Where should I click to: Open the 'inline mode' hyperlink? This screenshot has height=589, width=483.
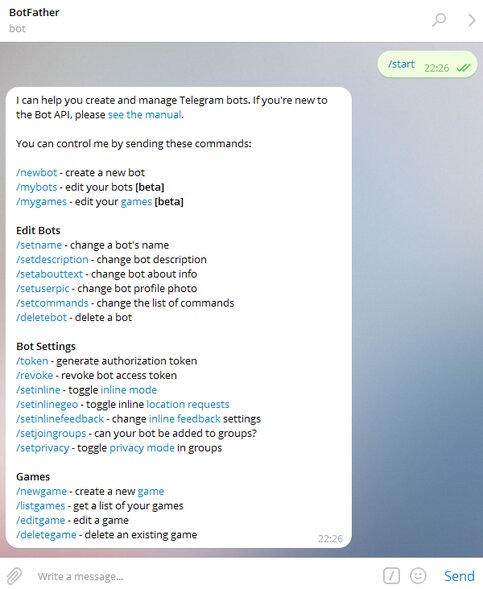129,390
